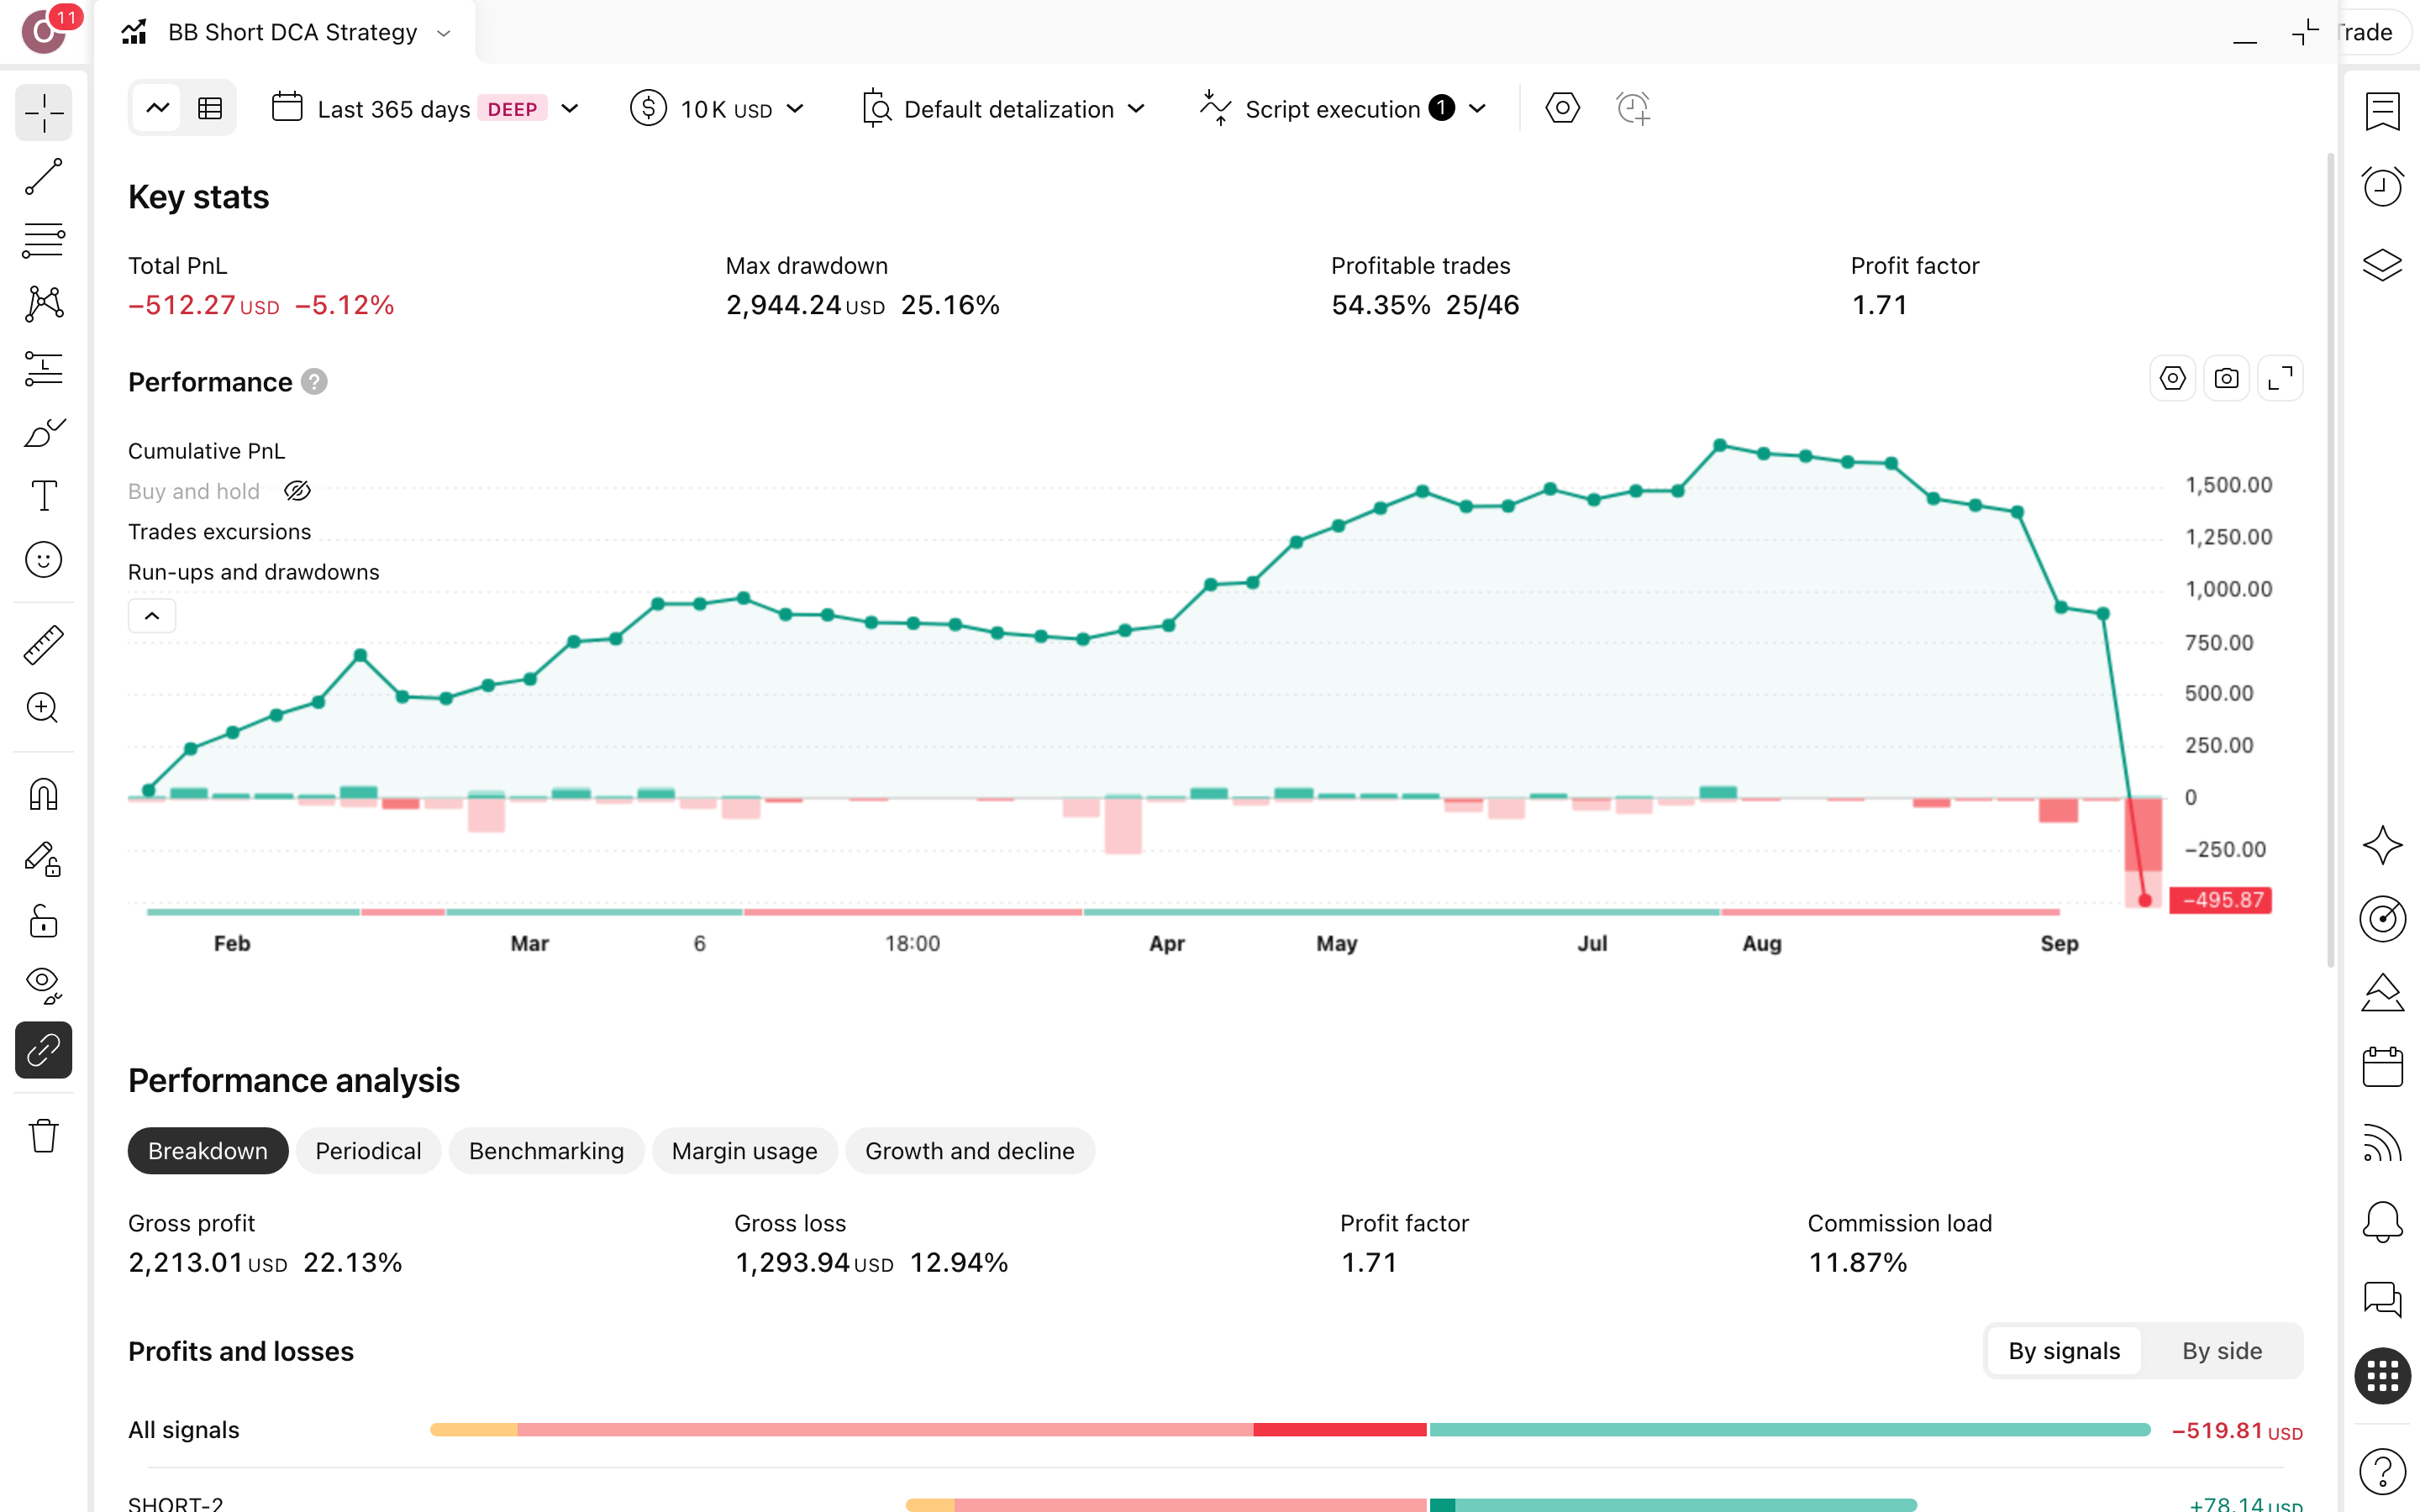Select the Benchmarking tab
The height and width of the screenshot is (1512, 2420).
[x=546, y=1151]
